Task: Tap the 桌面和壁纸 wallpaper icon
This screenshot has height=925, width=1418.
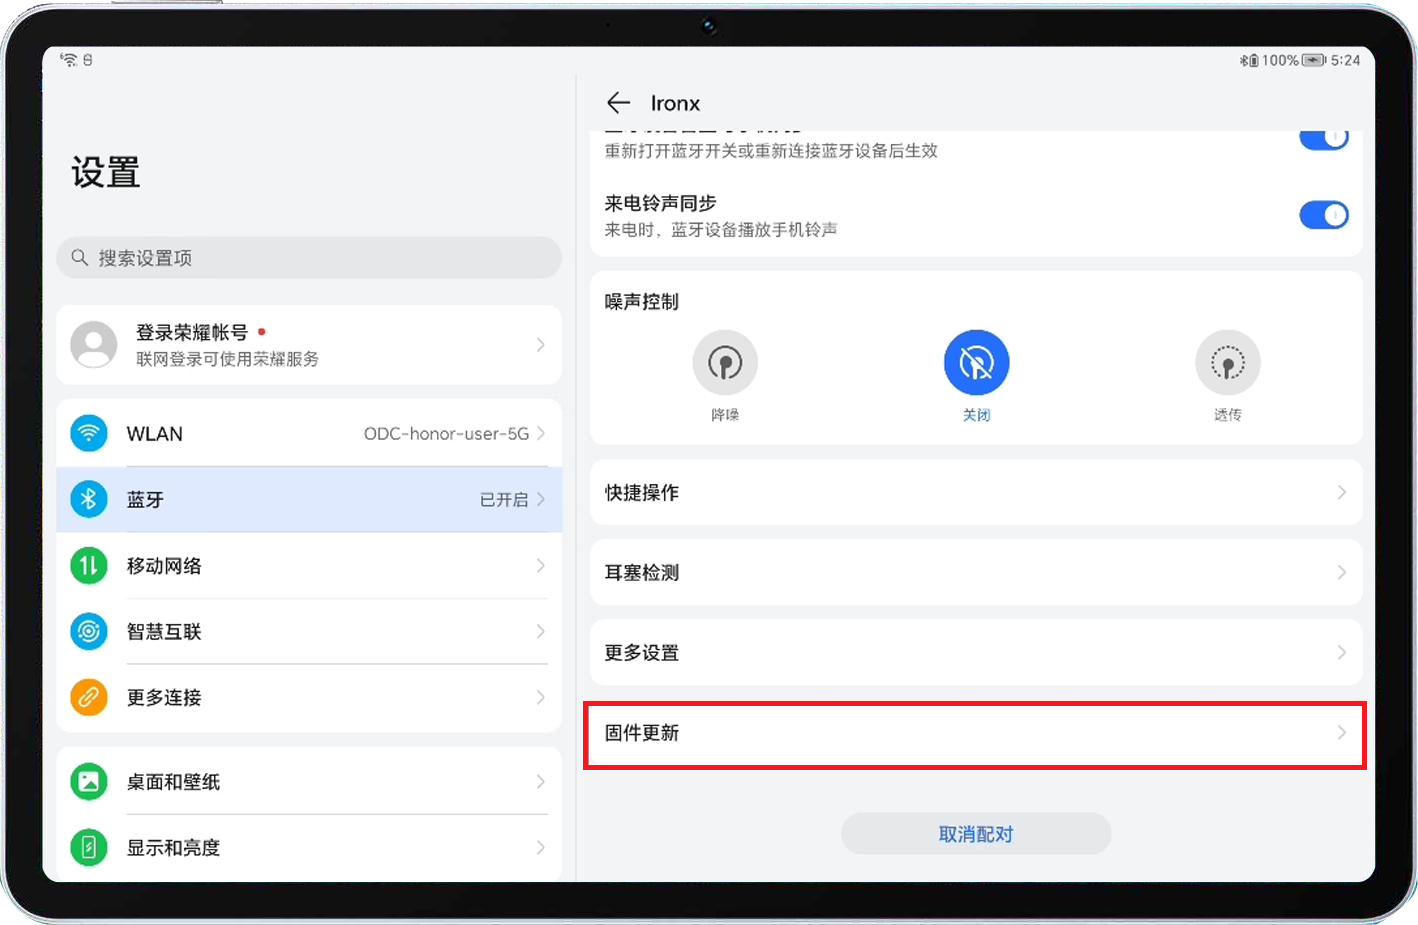Action: (89, 781)
